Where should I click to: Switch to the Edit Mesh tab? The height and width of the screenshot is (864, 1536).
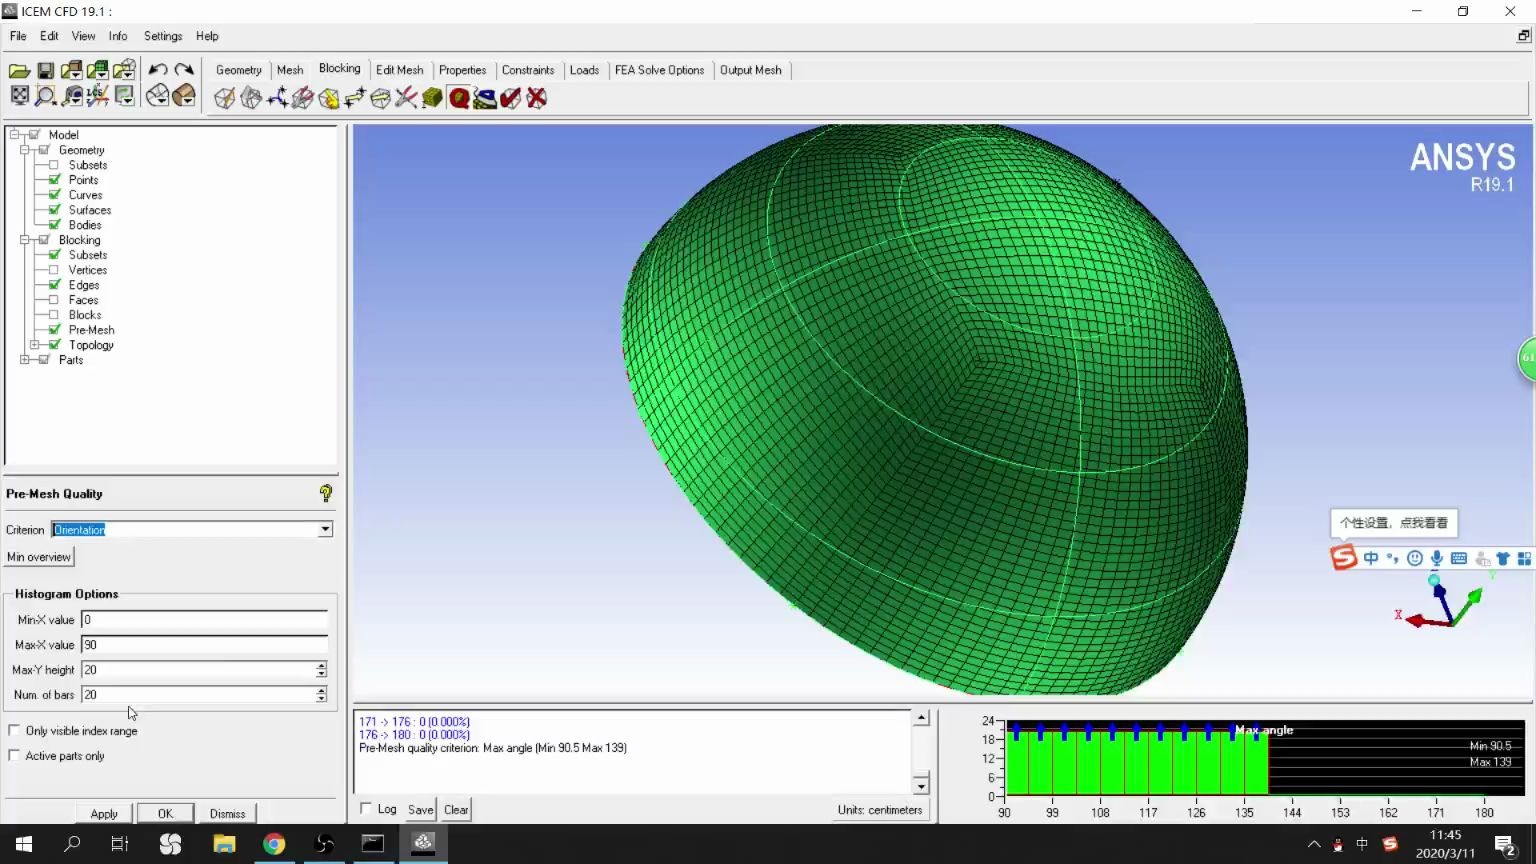coord(400,70)
